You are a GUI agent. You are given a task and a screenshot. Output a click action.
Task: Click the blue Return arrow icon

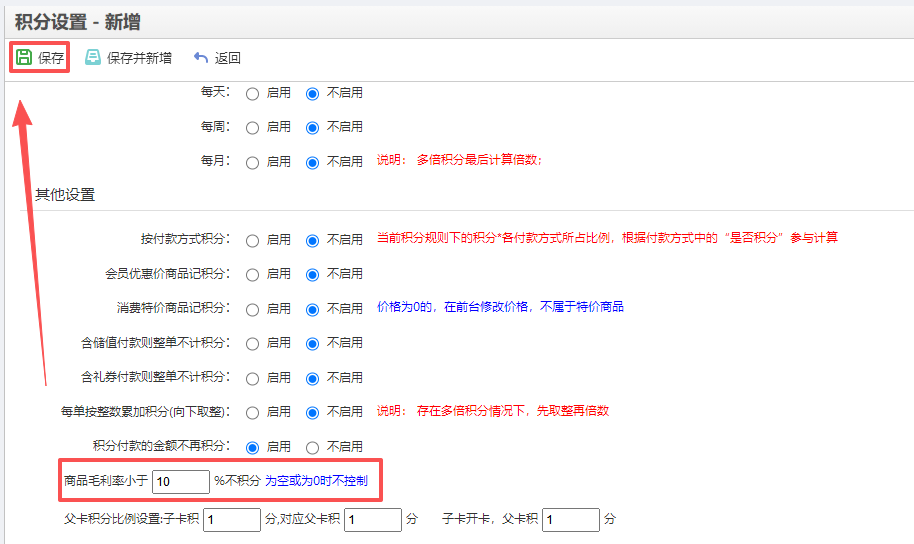pos(201,58)
